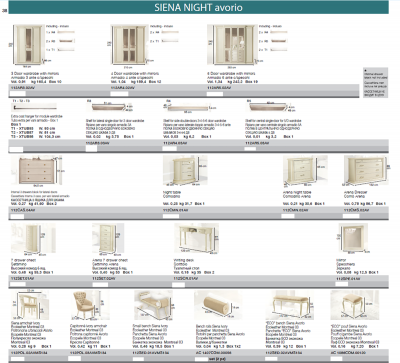
Task: Click the '6 Door wardrobe with mirrors' label
Action: click(231, 73)
